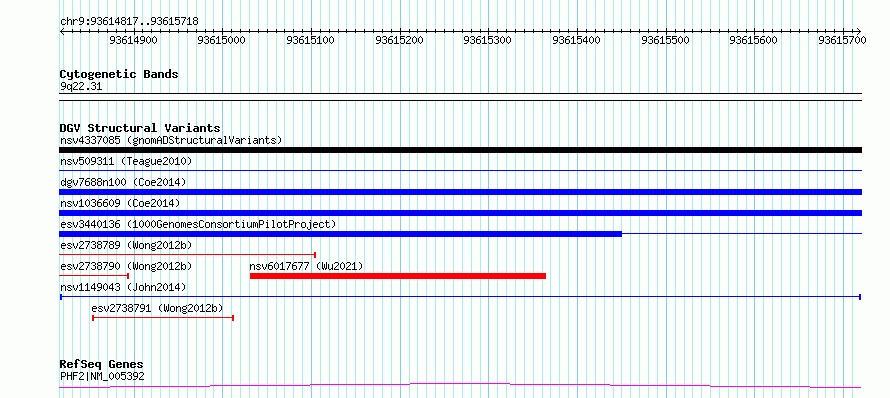The height and width of the screenshot is (398, 890).
Task: Select the thick blue dgv7688n100 bar
Action: click(x=460, y=192)
